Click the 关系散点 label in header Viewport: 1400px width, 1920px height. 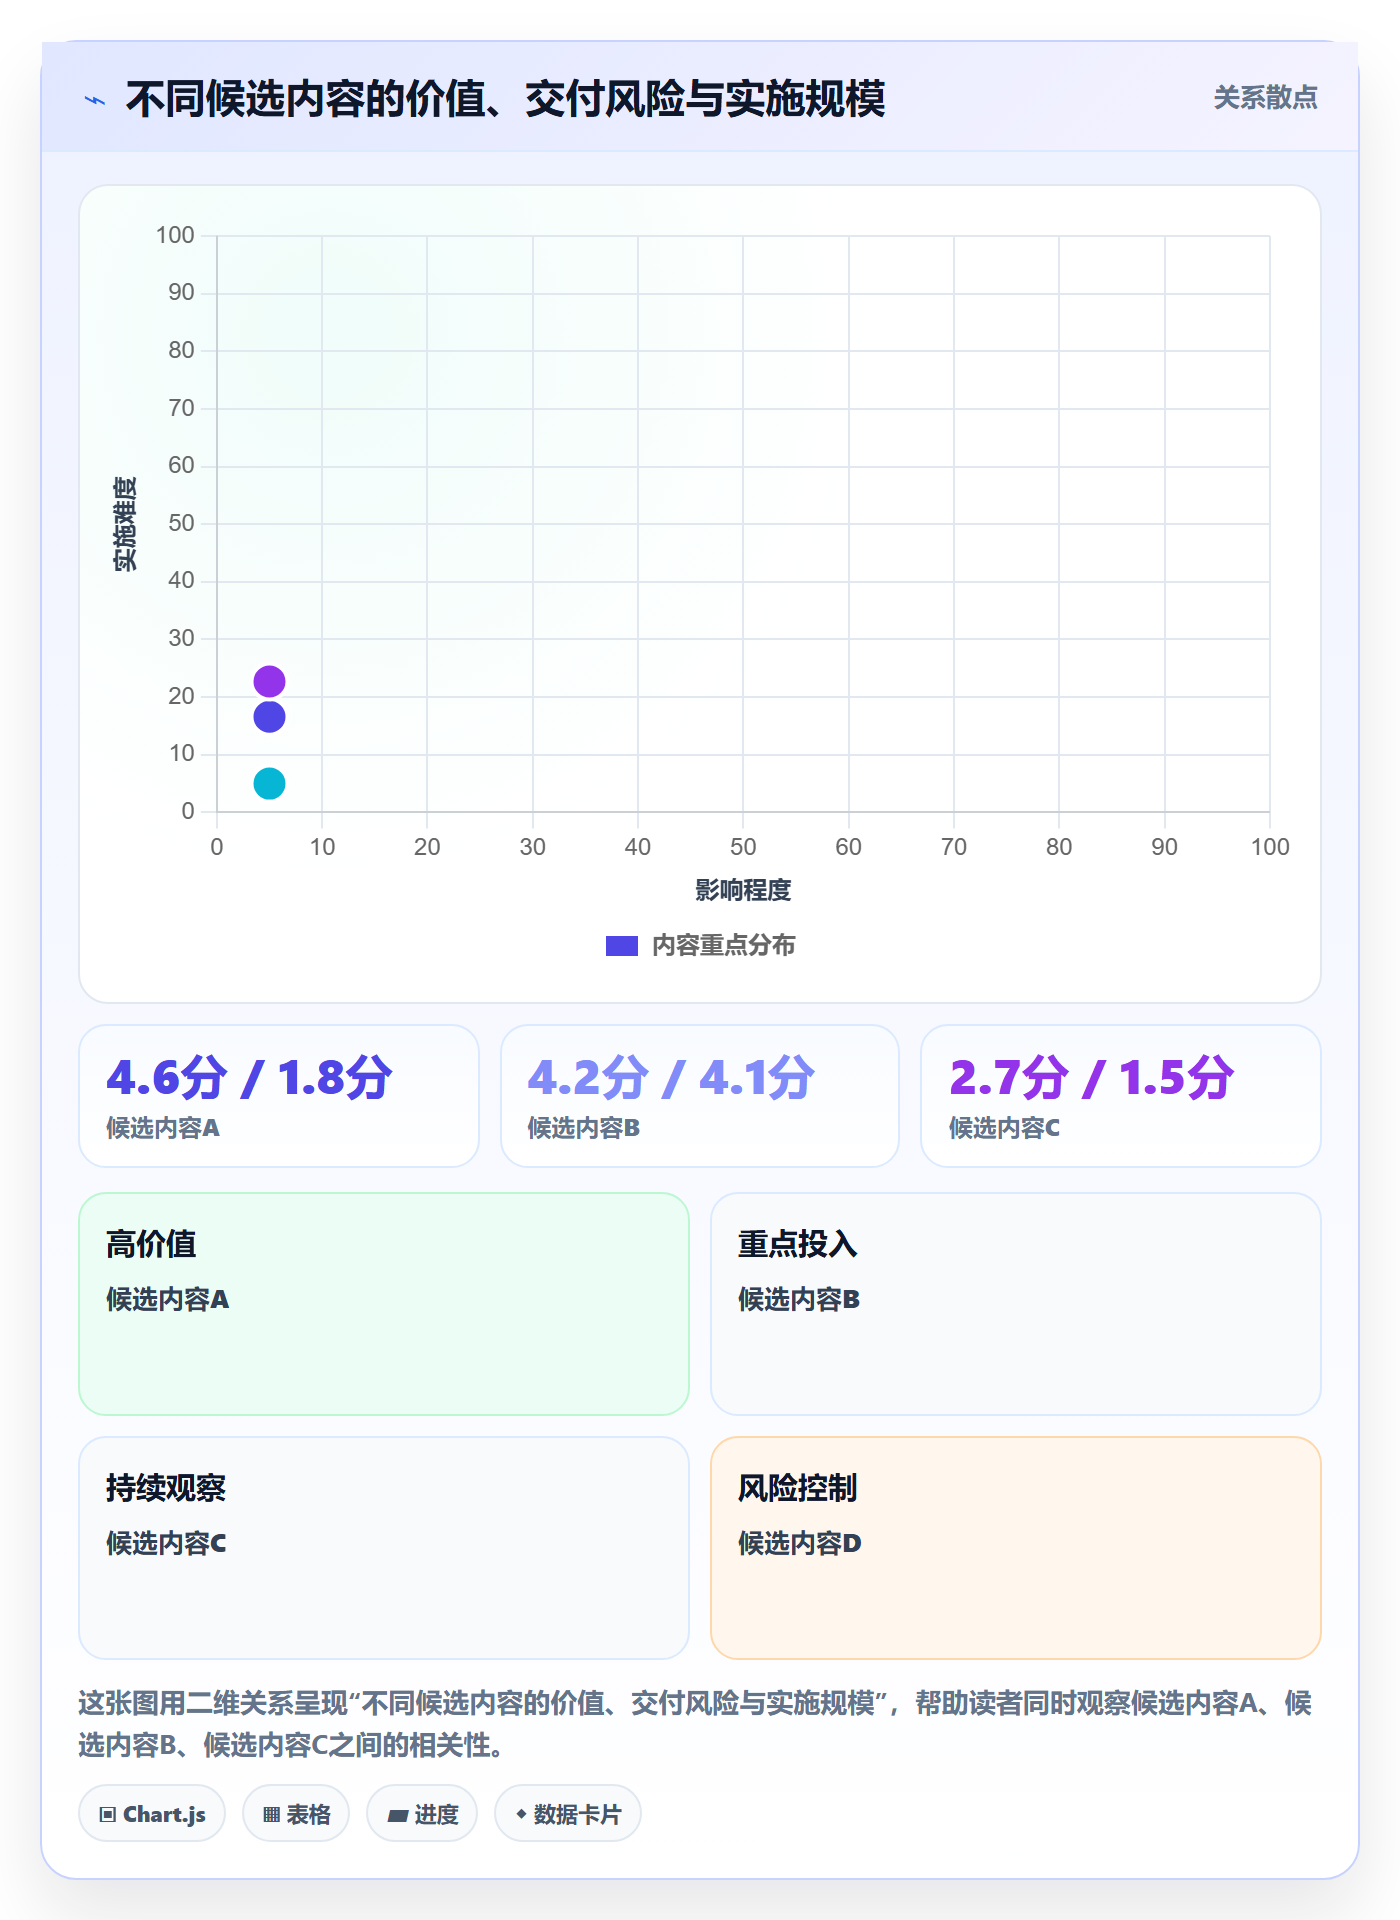[x=1265, y=98]
